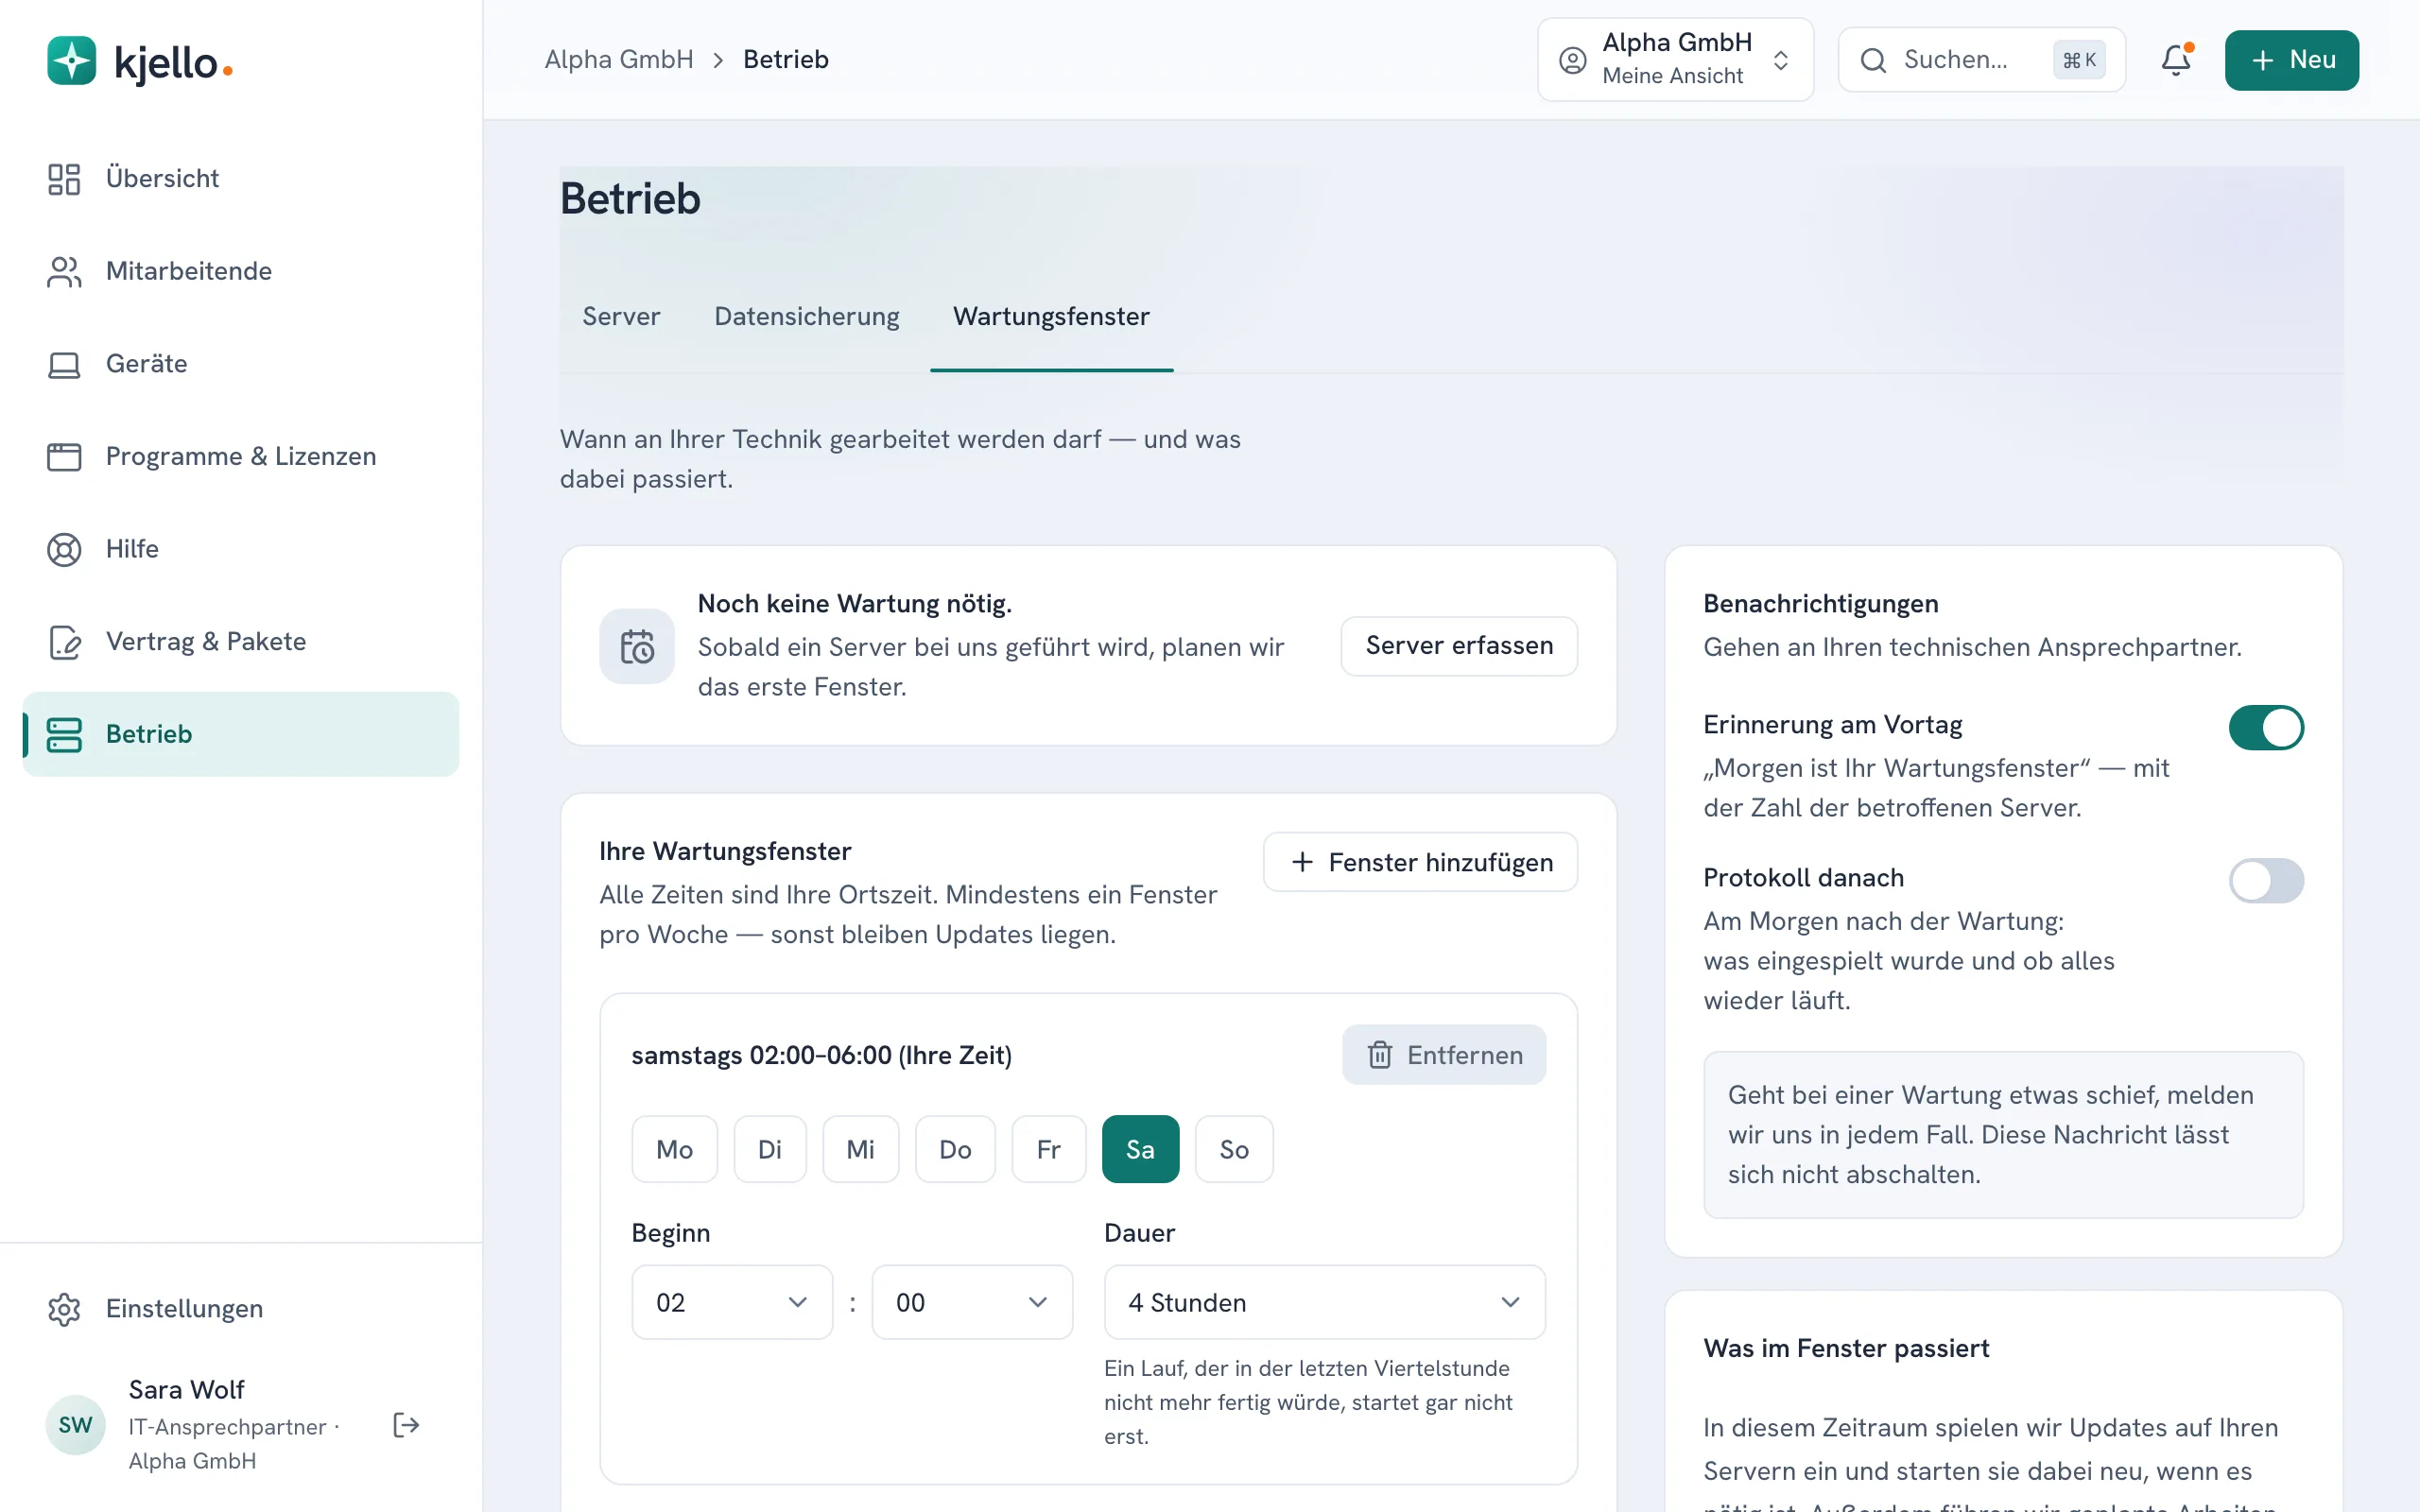The image size is (2420, 1512).
Task: Switch to the Datensicherung tab
Action: coord(807,317)
